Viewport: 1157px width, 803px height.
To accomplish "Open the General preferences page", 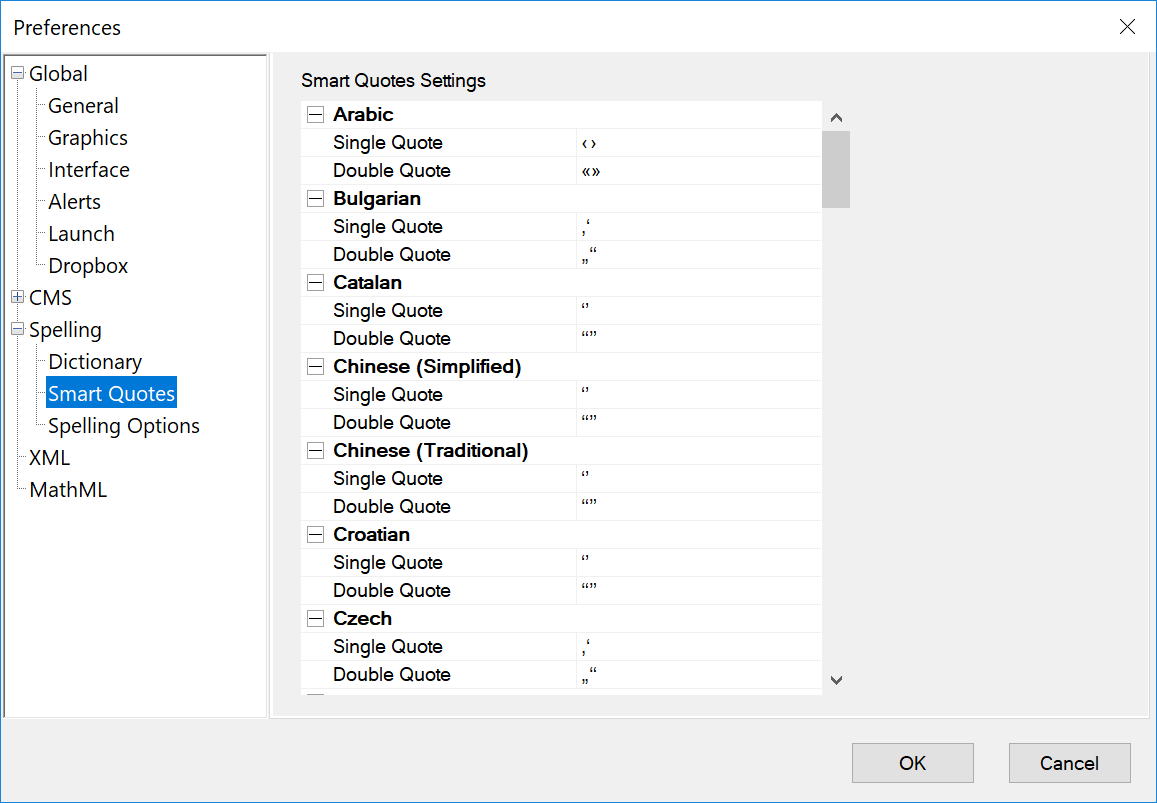I will [82, 105].
